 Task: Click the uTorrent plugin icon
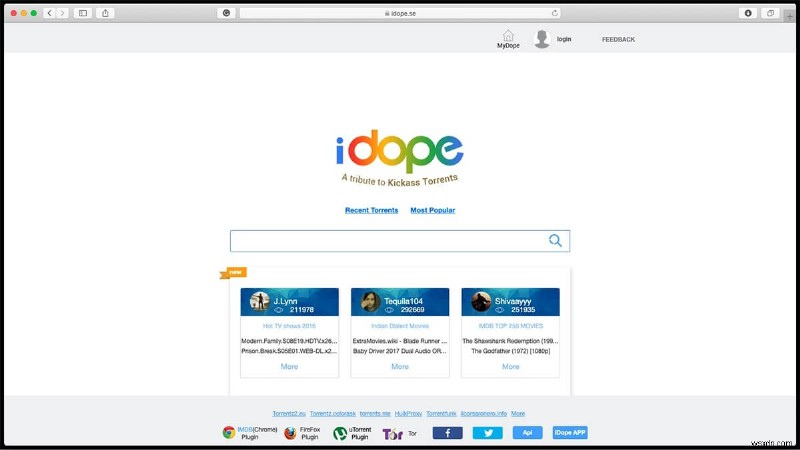click(340, 433)
